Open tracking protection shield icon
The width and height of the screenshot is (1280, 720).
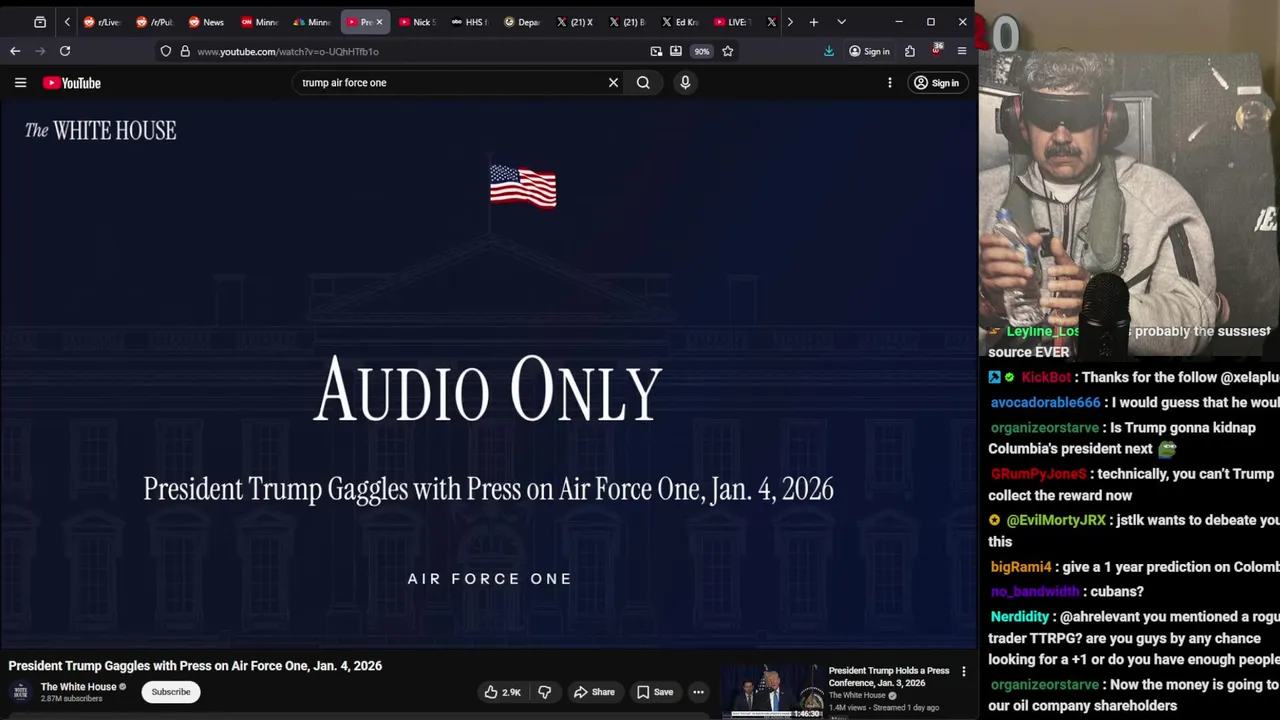[166, 51]
